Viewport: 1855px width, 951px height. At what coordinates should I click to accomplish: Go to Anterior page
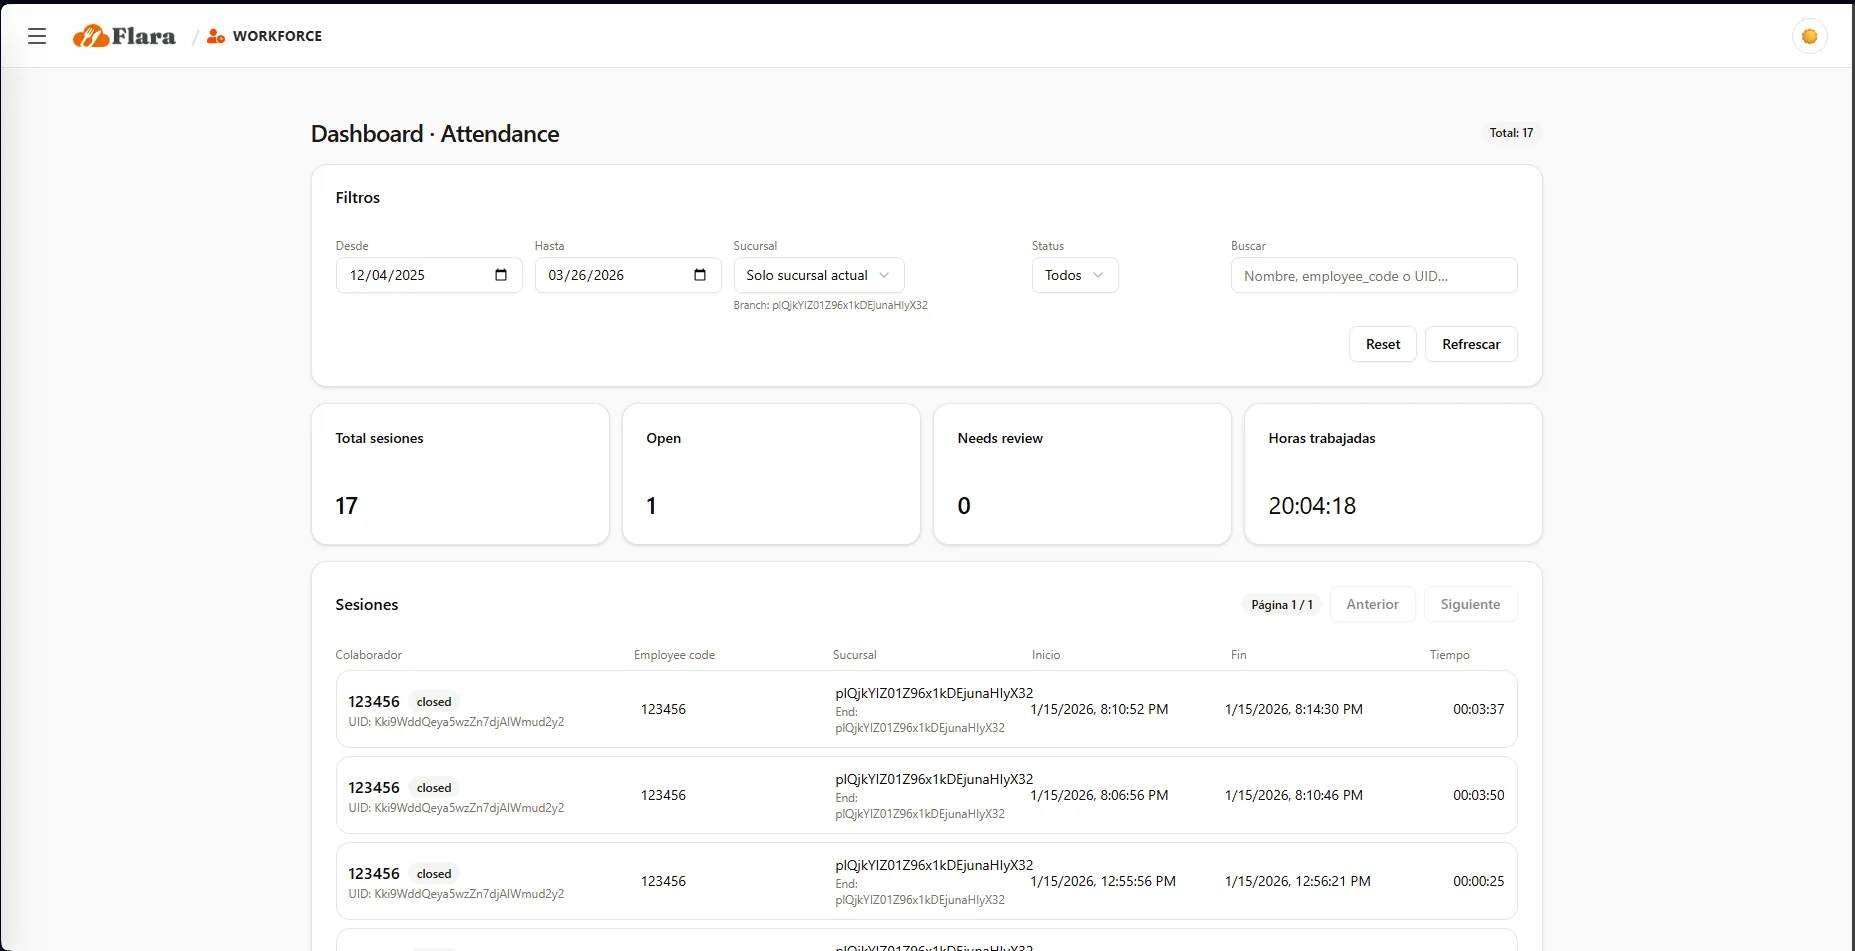click(1372, 604)
